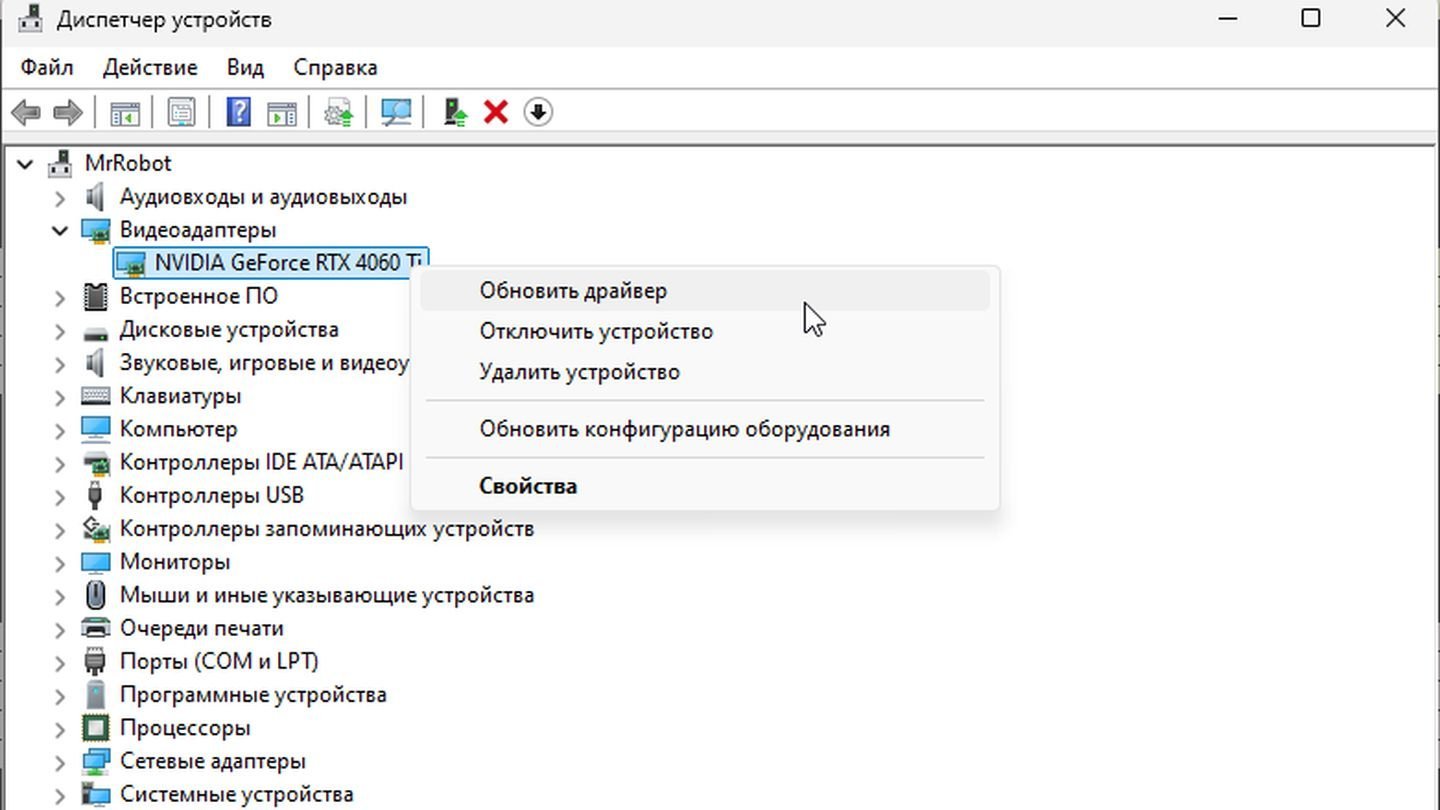The width and height of the screenshot is (1440, 810).
Task: Click scan for hardware changes monitor icon
Action: pyautogui.click(x=396, y=112)
